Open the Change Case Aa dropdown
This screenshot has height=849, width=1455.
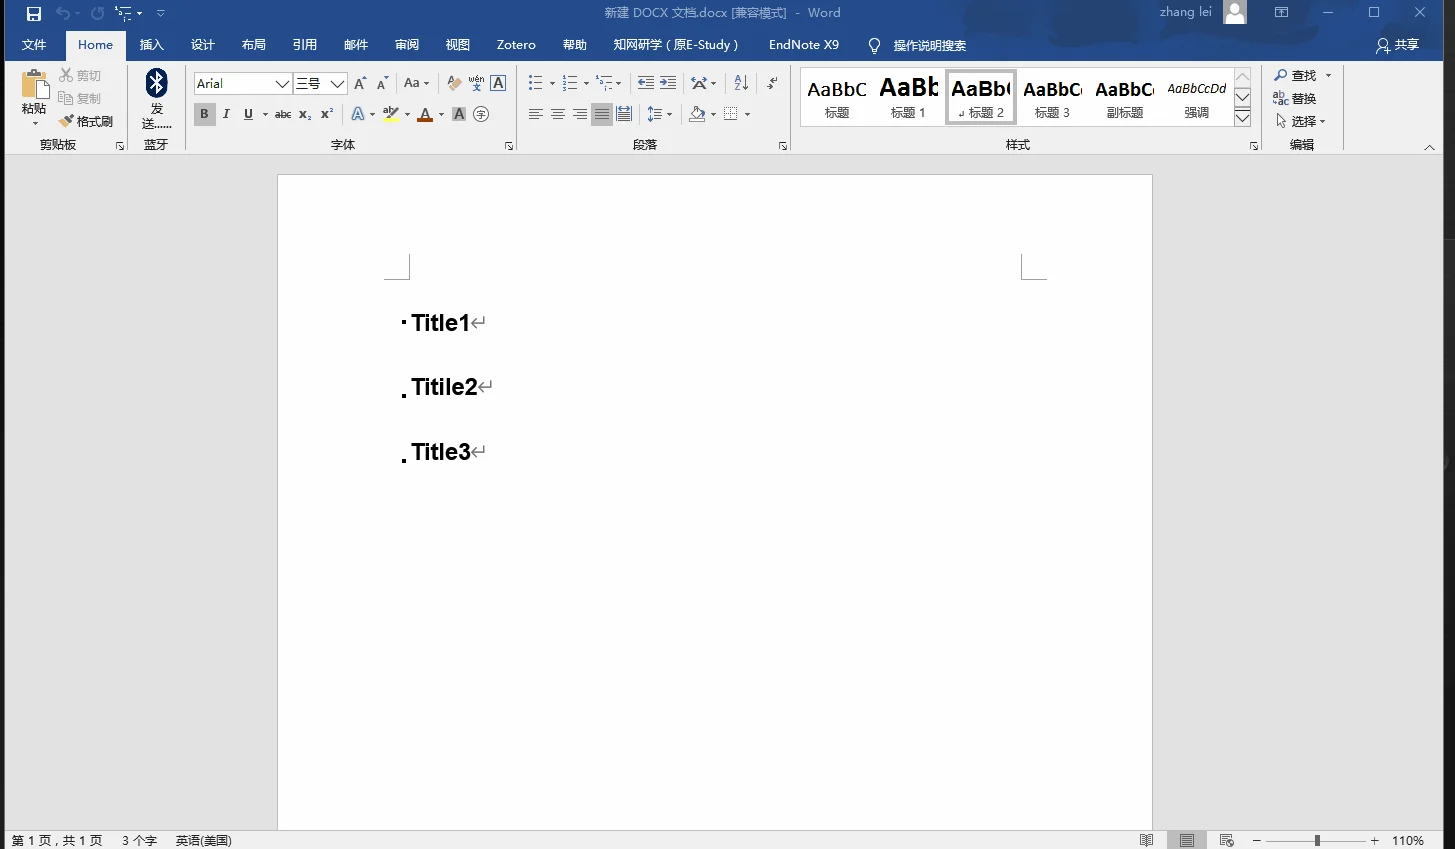point(416,83)
